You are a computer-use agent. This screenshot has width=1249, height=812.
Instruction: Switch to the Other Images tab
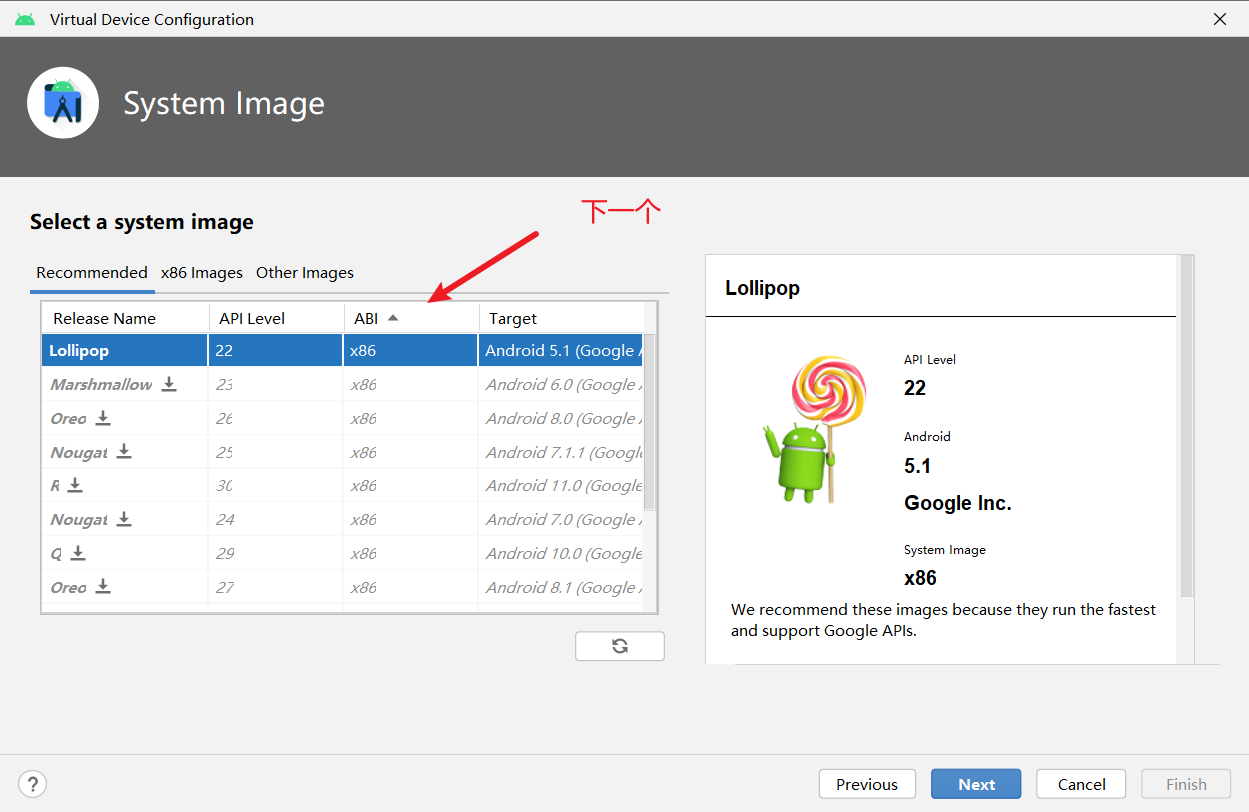click(305, 273)
